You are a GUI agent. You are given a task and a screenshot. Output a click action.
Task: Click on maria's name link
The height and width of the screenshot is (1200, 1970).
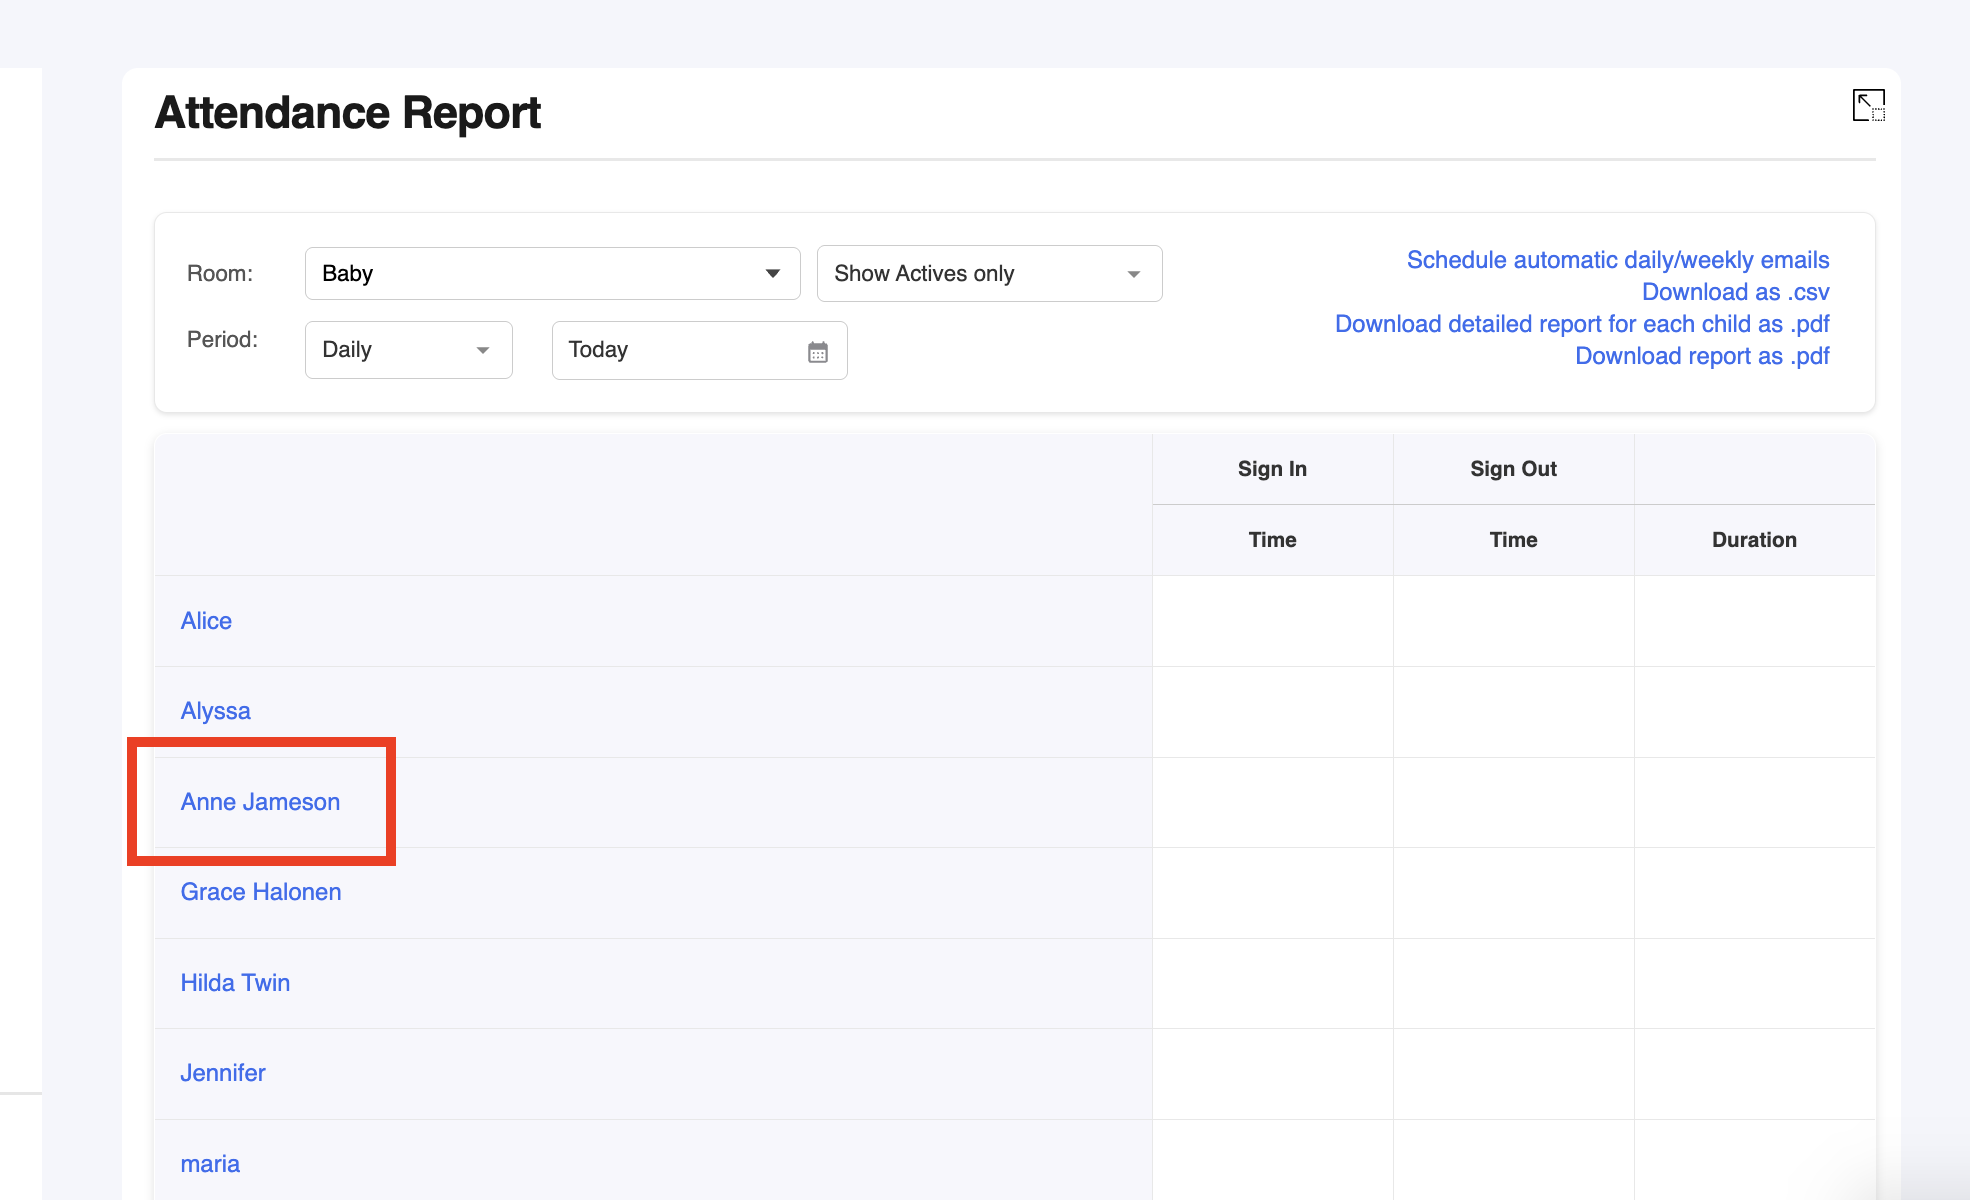(210, 1164)
